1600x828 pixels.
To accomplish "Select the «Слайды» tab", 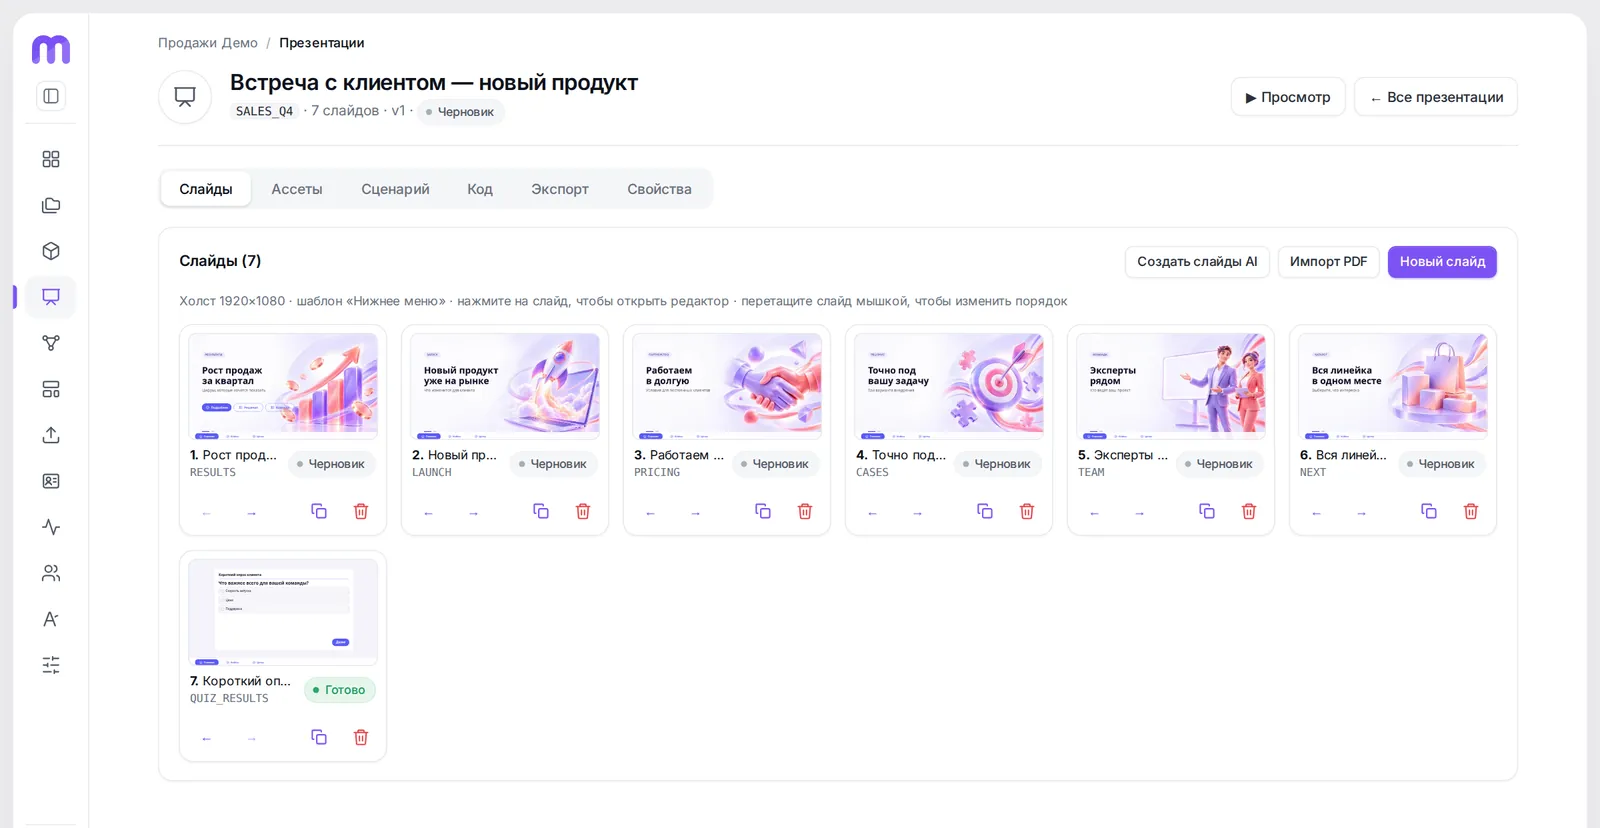I will coord(206,189).
